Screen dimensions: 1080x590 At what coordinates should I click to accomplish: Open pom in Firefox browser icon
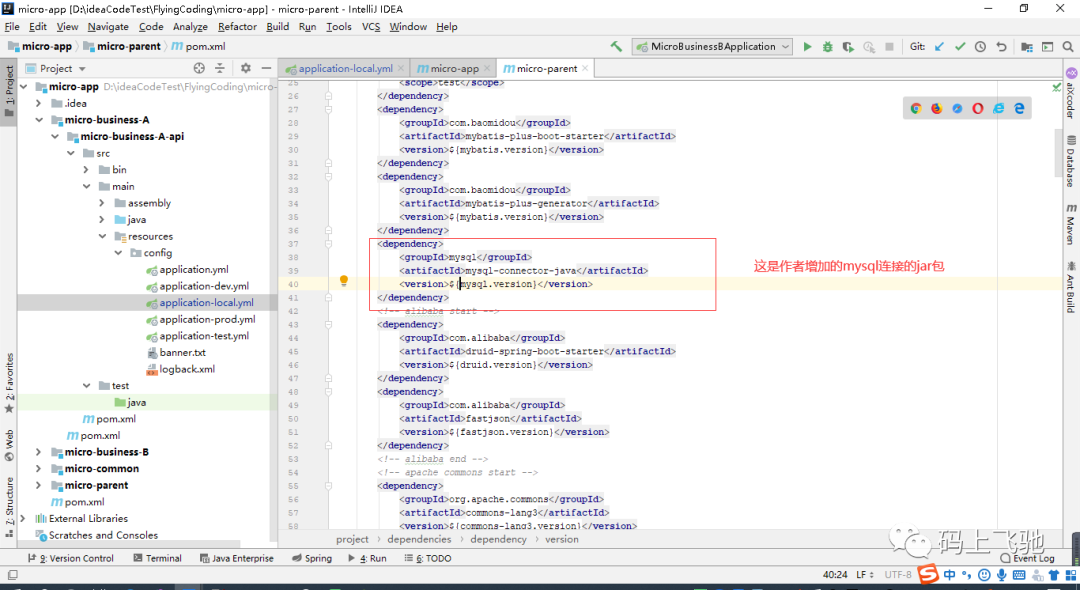pos(936,108)
